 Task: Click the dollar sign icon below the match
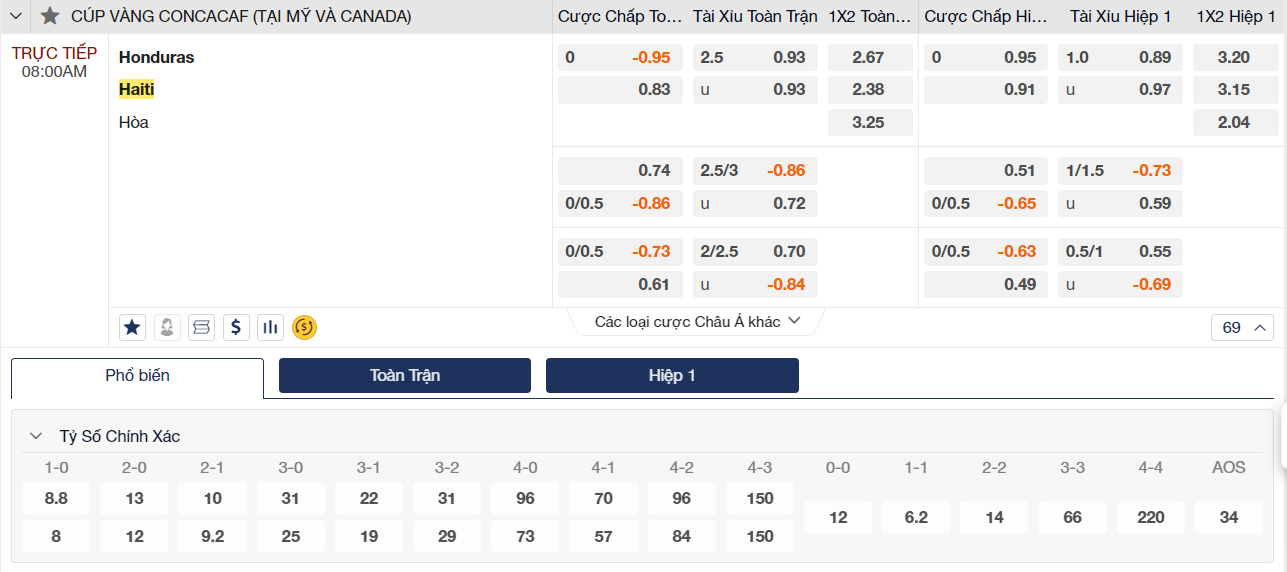point(236,327)
